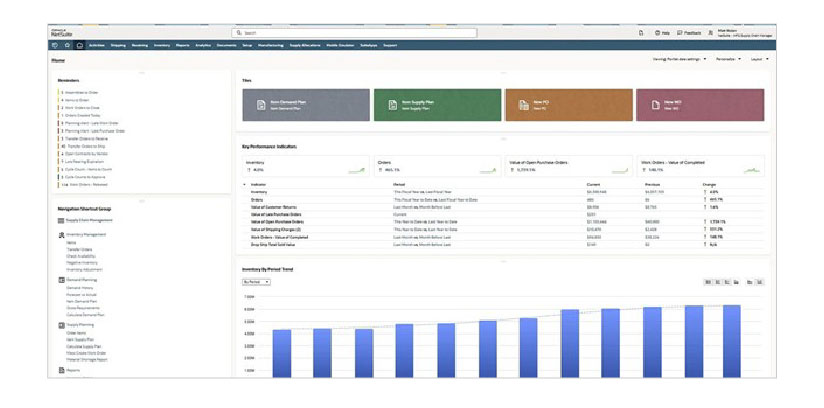Click the Supply Planning group icon

click(x=61, y=325)
